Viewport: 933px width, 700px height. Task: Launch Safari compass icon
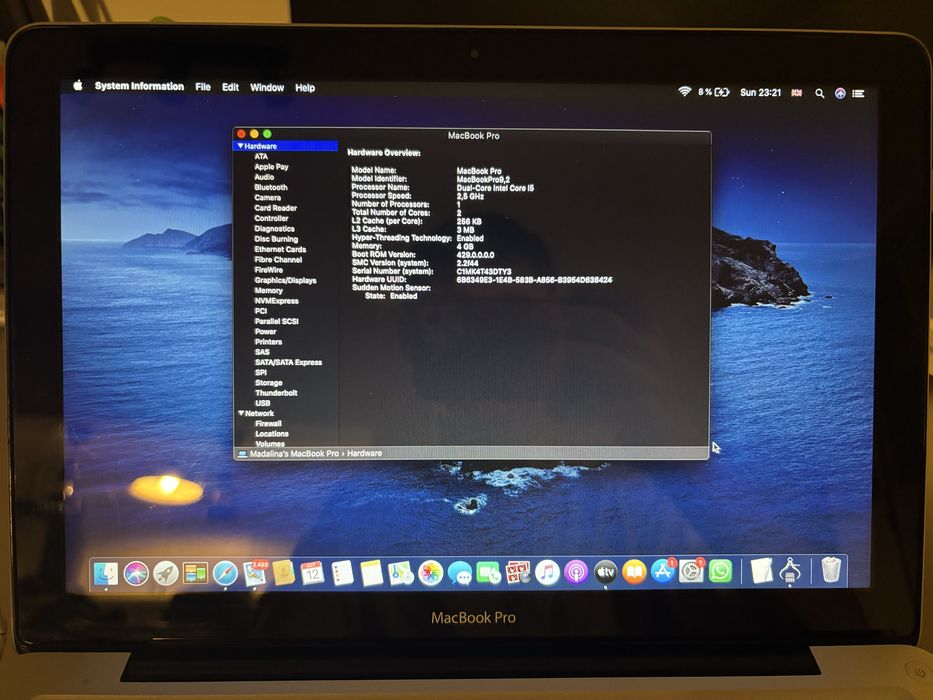(x=226, y=574)
